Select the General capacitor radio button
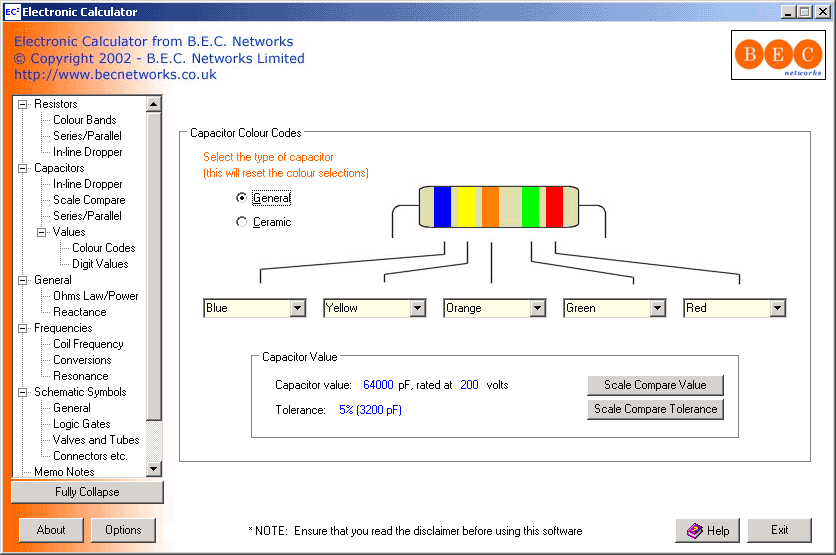The height and width of the screenshot is (555, 836). pyautogui.click(x=241, y=198)
